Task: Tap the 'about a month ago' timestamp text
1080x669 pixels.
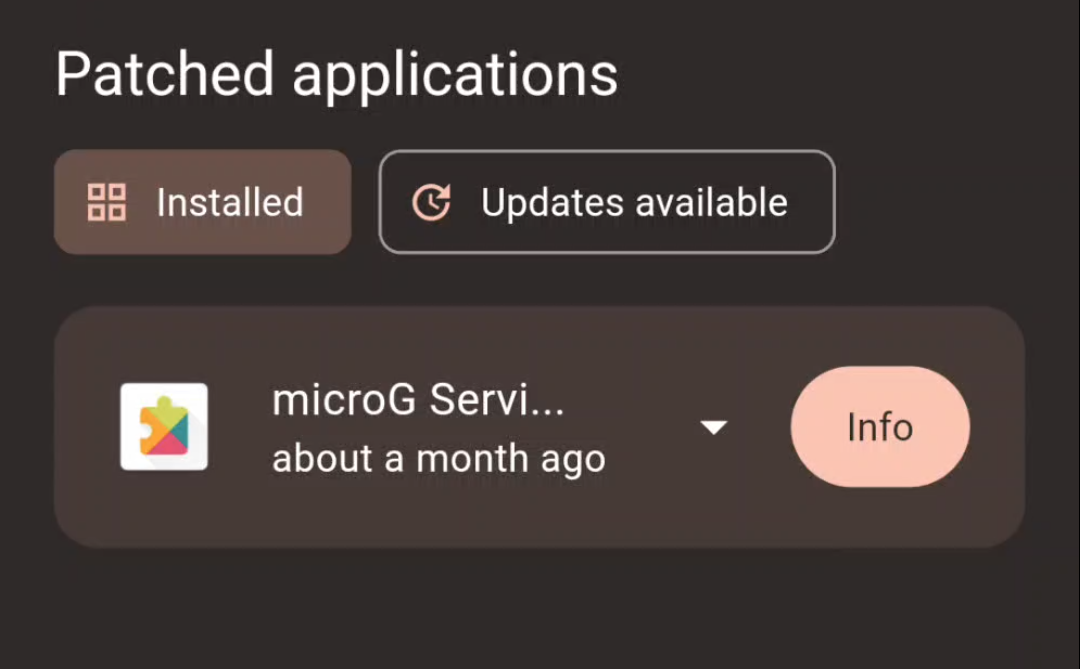Action: pyautogui.click(x=437, y=458)
